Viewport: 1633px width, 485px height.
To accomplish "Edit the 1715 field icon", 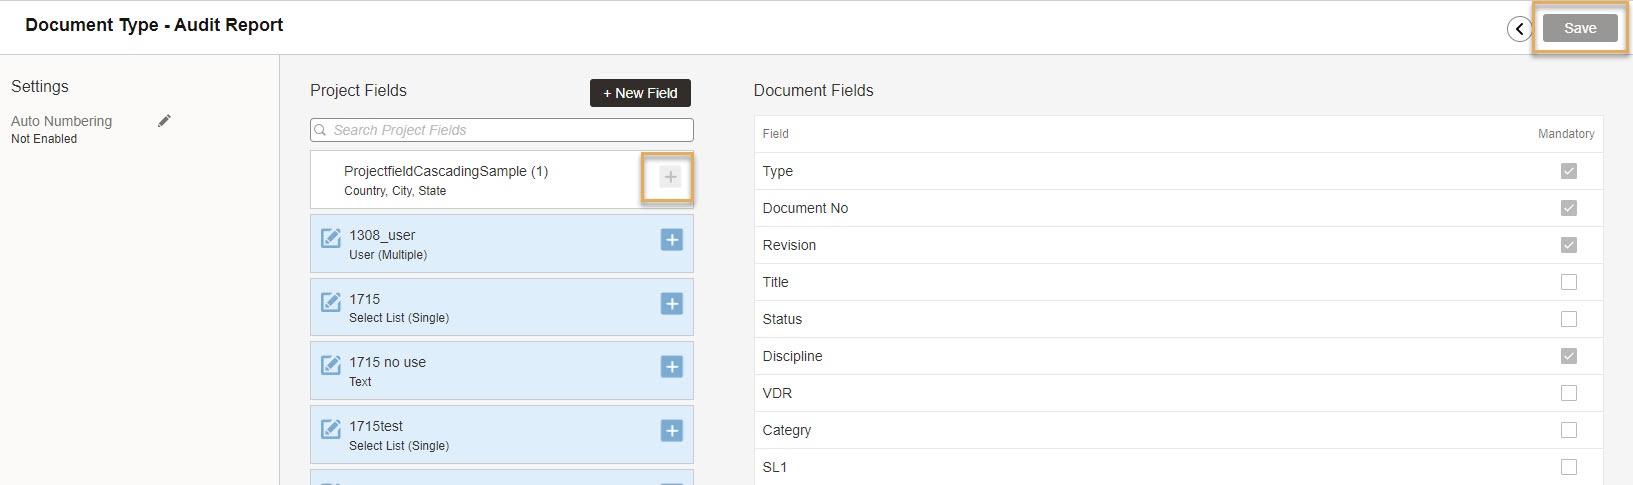I will [331, 302].
